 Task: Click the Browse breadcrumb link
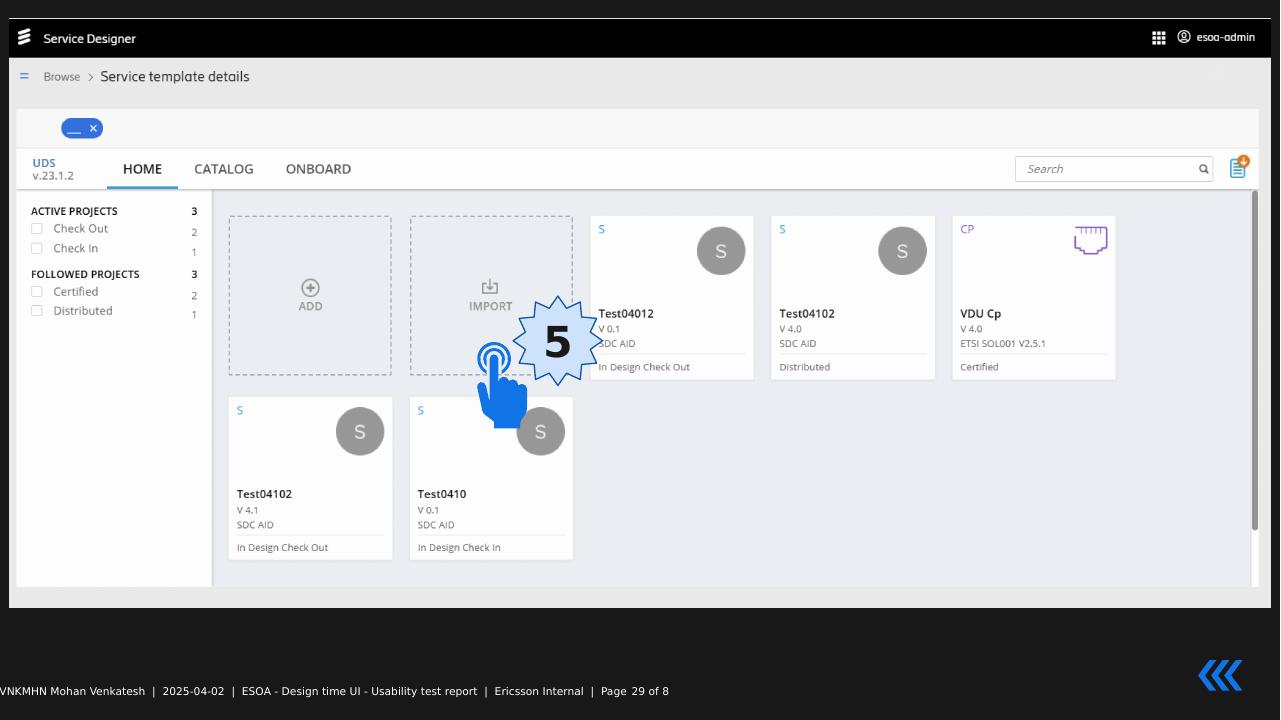[x=62, y=77]
